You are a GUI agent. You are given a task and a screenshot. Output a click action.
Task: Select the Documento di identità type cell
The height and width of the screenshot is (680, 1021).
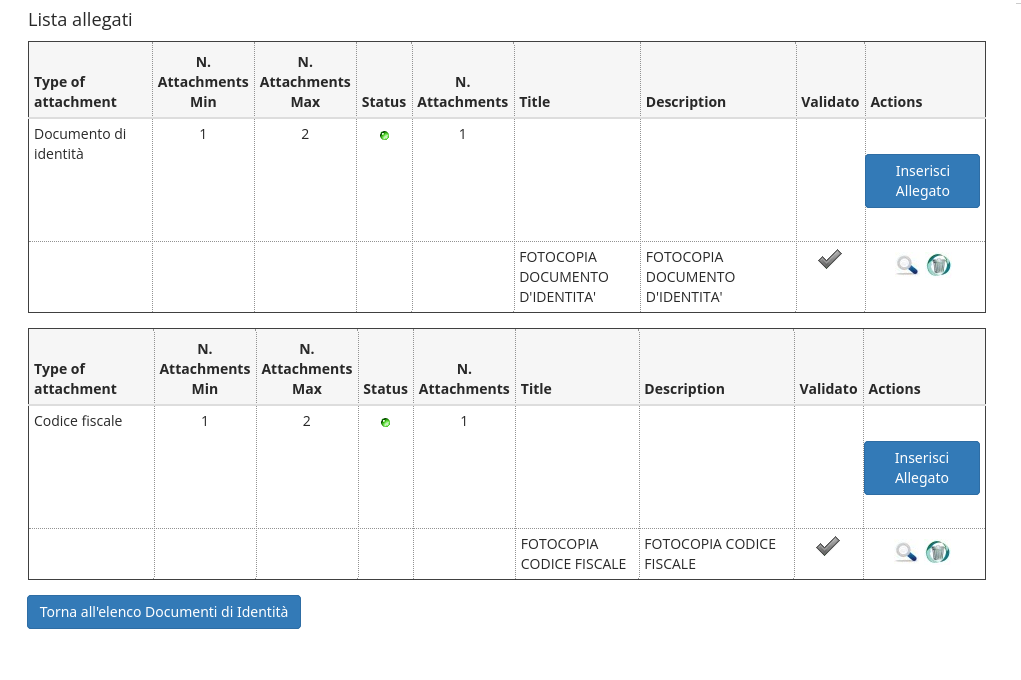coord(80,143)
